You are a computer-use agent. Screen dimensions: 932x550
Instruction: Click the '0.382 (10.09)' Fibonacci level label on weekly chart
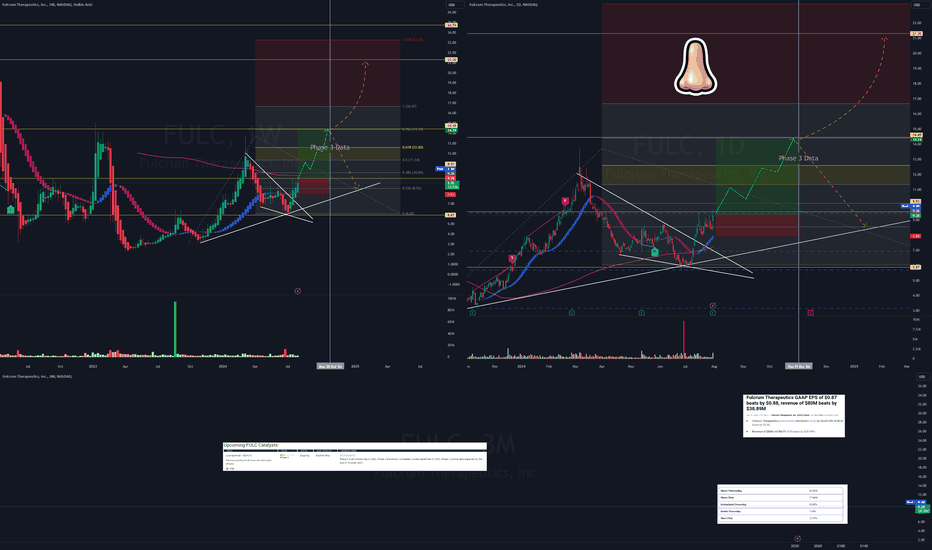(x=413, y=172)
